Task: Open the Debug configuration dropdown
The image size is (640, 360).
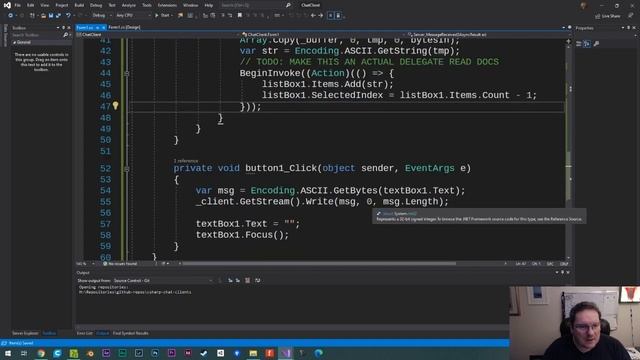Action: pyautogui.click(x=102, y=16)
